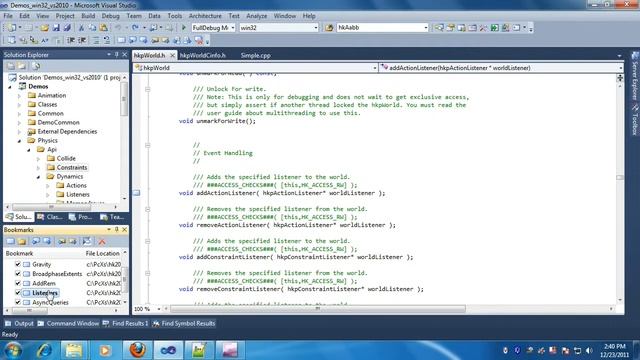Expand the Animation folder in Solution Explorer
This screenshot has width=640, height=360.
19,96
